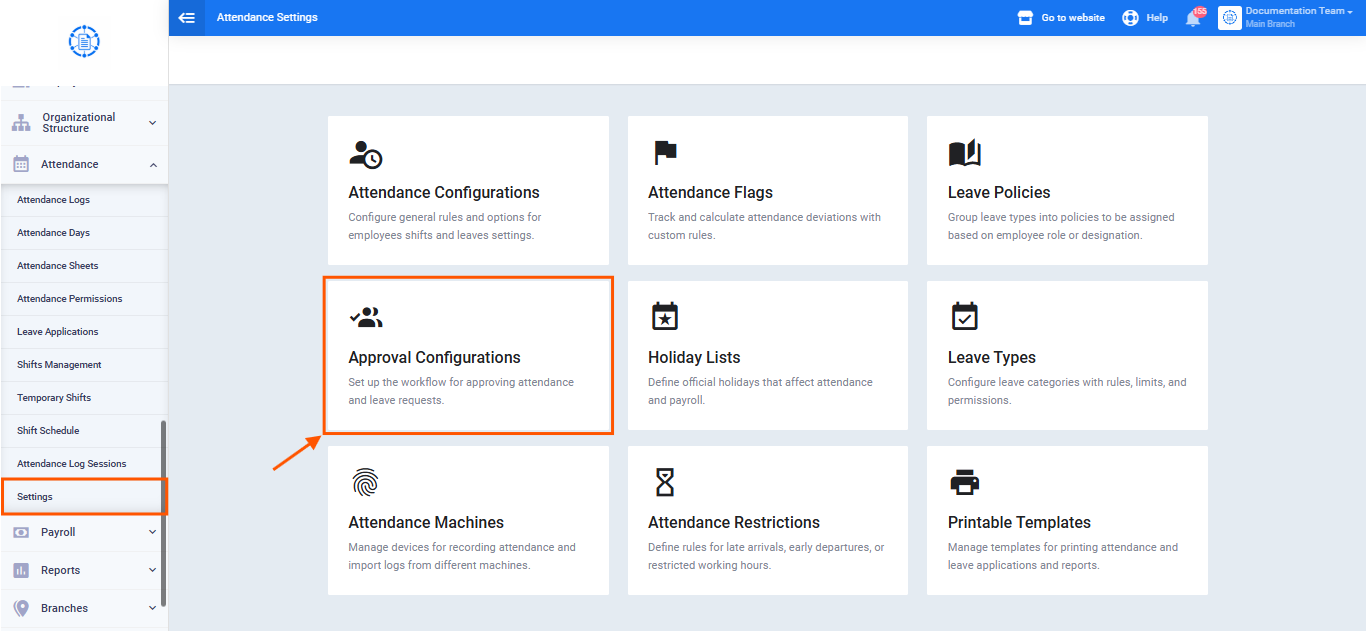The image size is (1366, 631).
Task: Click the Attendance Restrictions hourglass icon
Action: (665, 482)
